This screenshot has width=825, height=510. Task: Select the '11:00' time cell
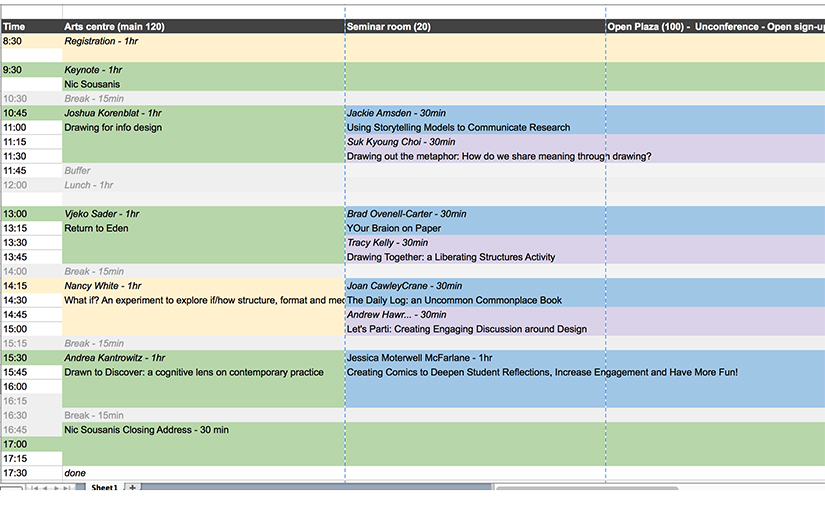pos(32,127)
